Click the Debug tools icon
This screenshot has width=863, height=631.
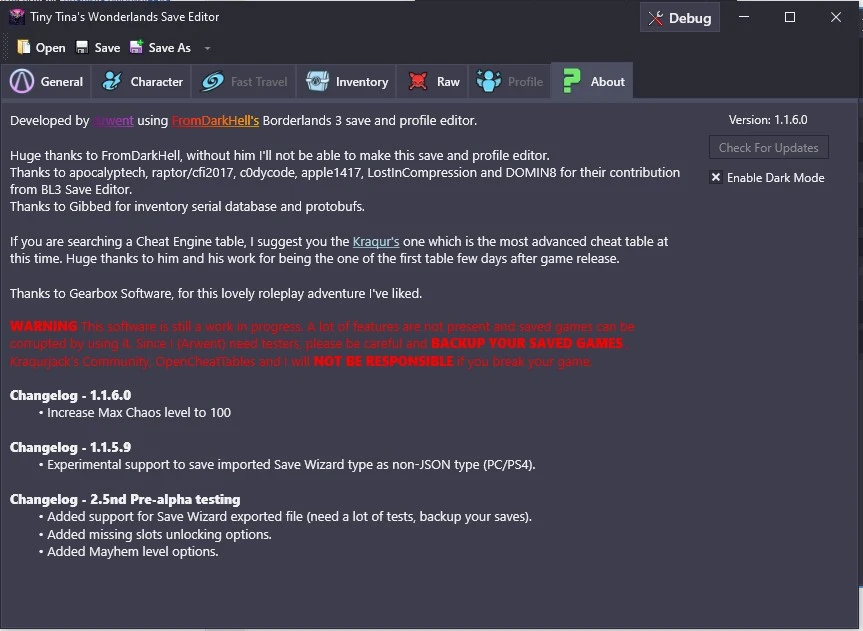[656, 18]
